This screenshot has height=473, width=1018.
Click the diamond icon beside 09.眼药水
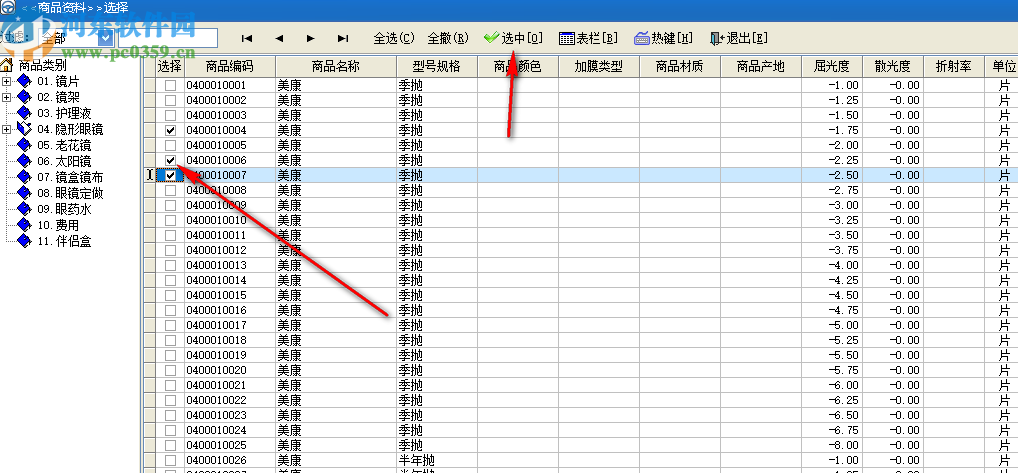pos(24,209)
